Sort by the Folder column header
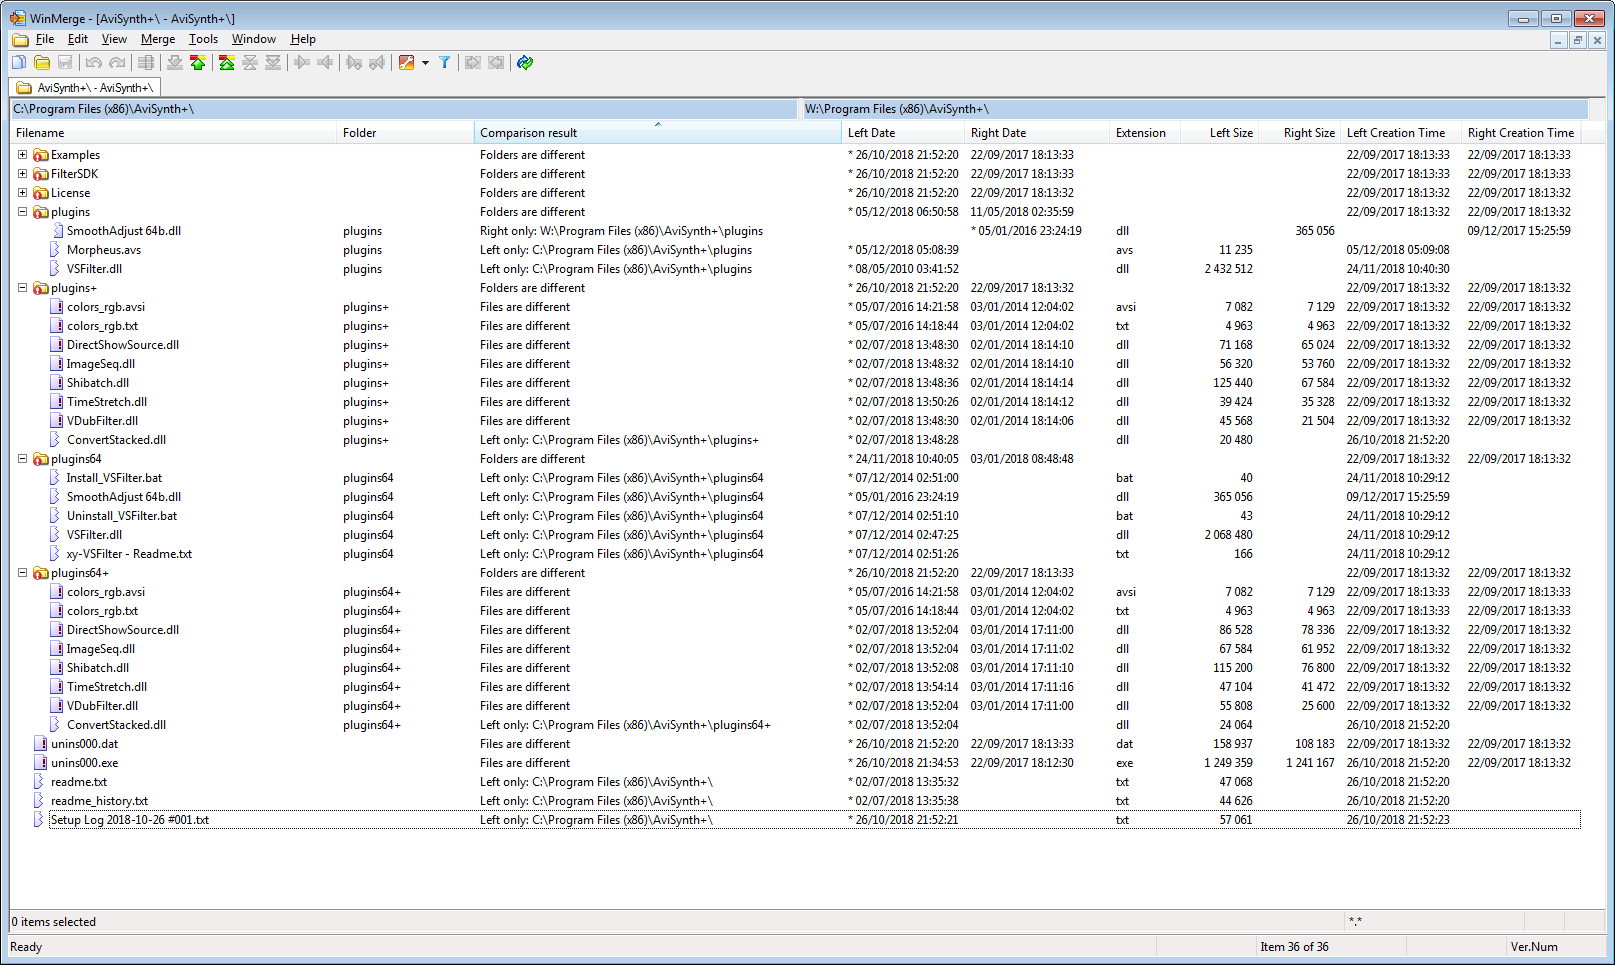Viewport: 1615px width, 965px height. 405,133
